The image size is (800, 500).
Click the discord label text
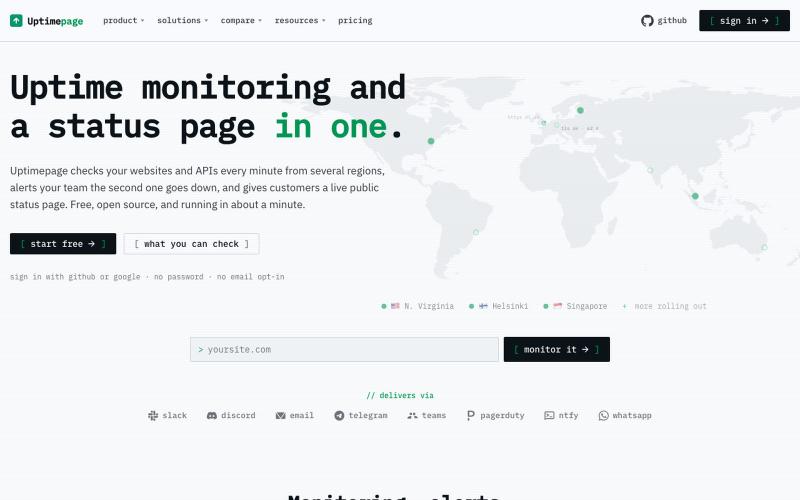pyautogui.click(x=238, y=415)
